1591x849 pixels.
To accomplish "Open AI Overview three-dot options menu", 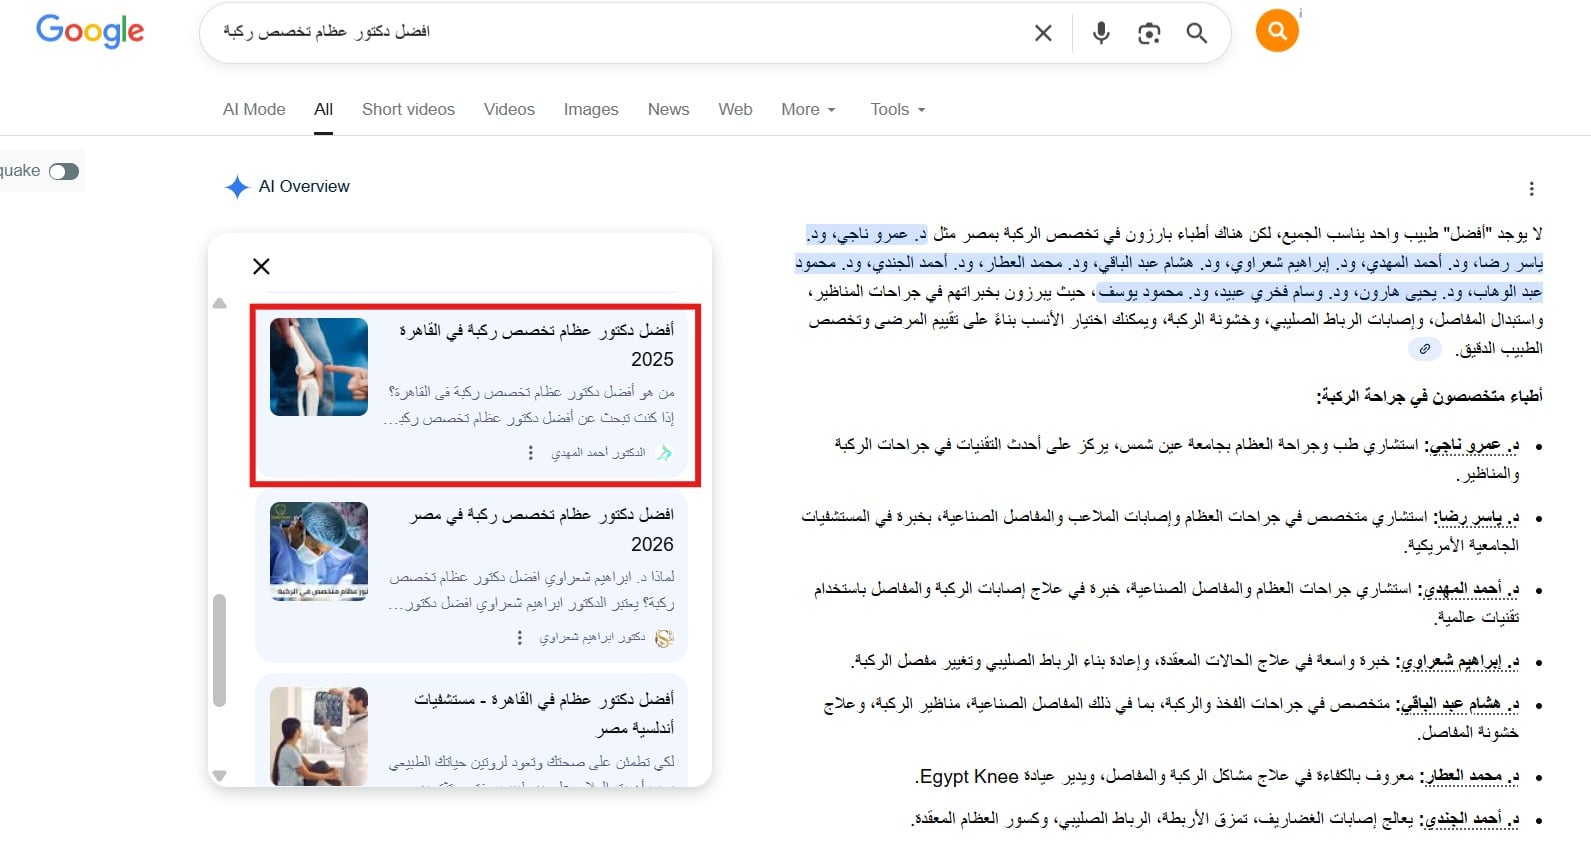I will (1531, 188).
